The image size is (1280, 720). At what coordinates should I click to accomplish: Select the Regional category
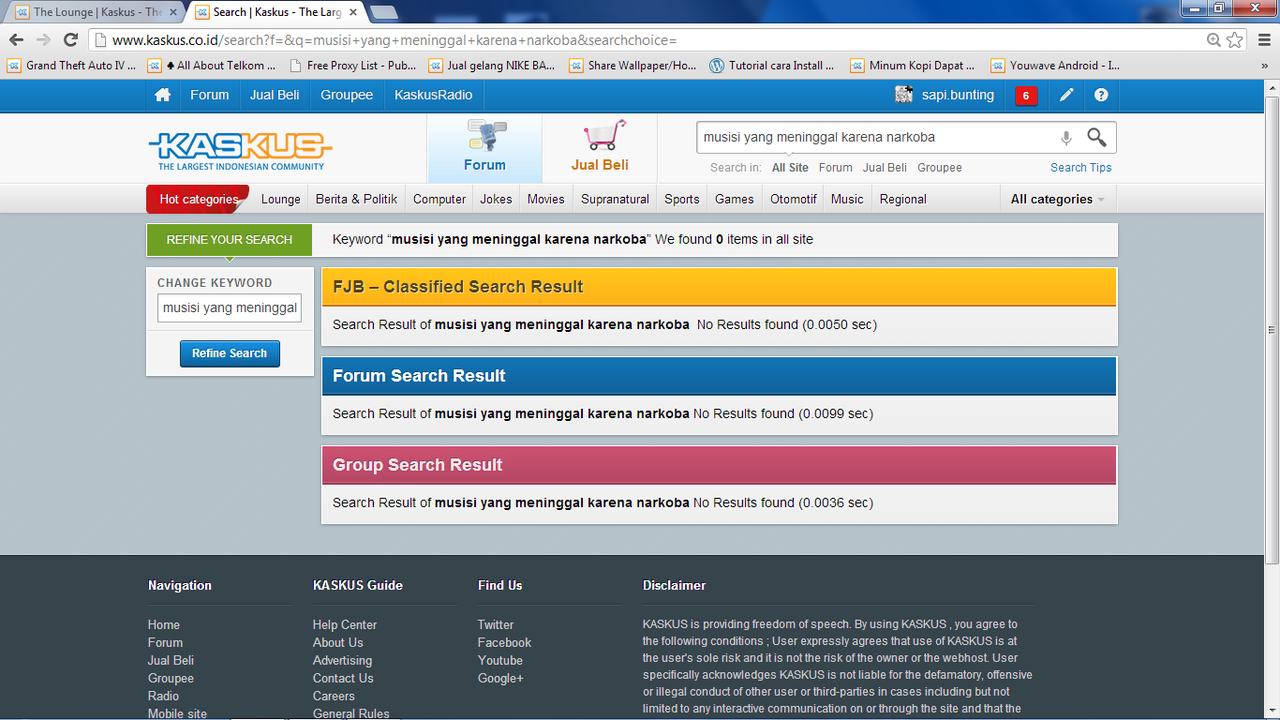903,199
